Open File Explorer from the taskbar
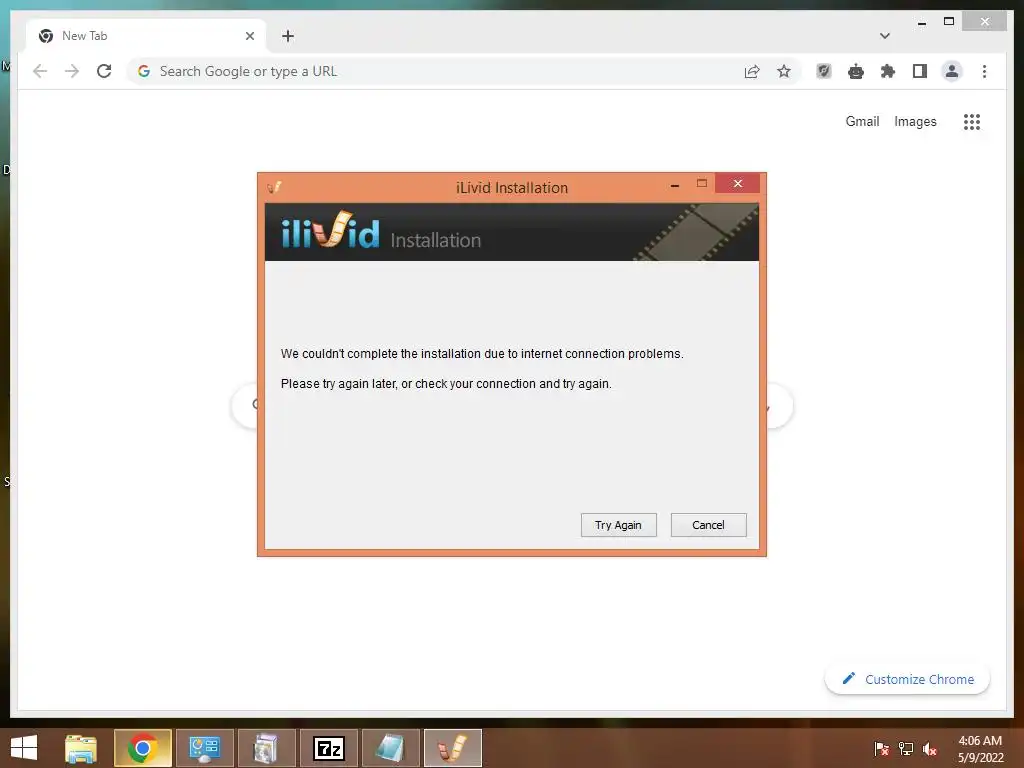 tap(81, 748)
